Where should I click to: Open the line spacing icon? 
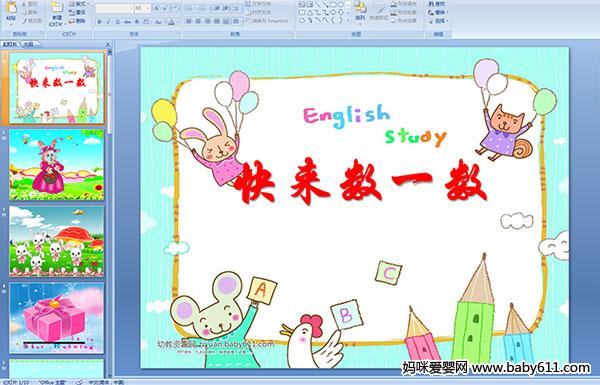click(x=237, y=8)
